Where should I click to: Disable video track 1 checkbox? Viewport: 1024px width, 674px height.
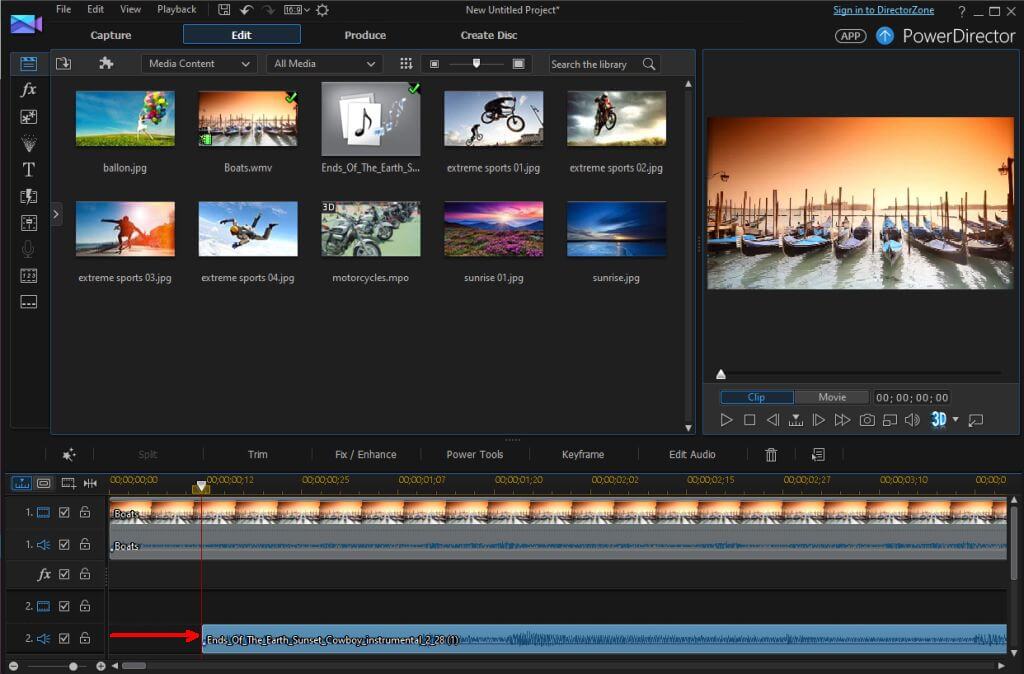tap(64, 513)
